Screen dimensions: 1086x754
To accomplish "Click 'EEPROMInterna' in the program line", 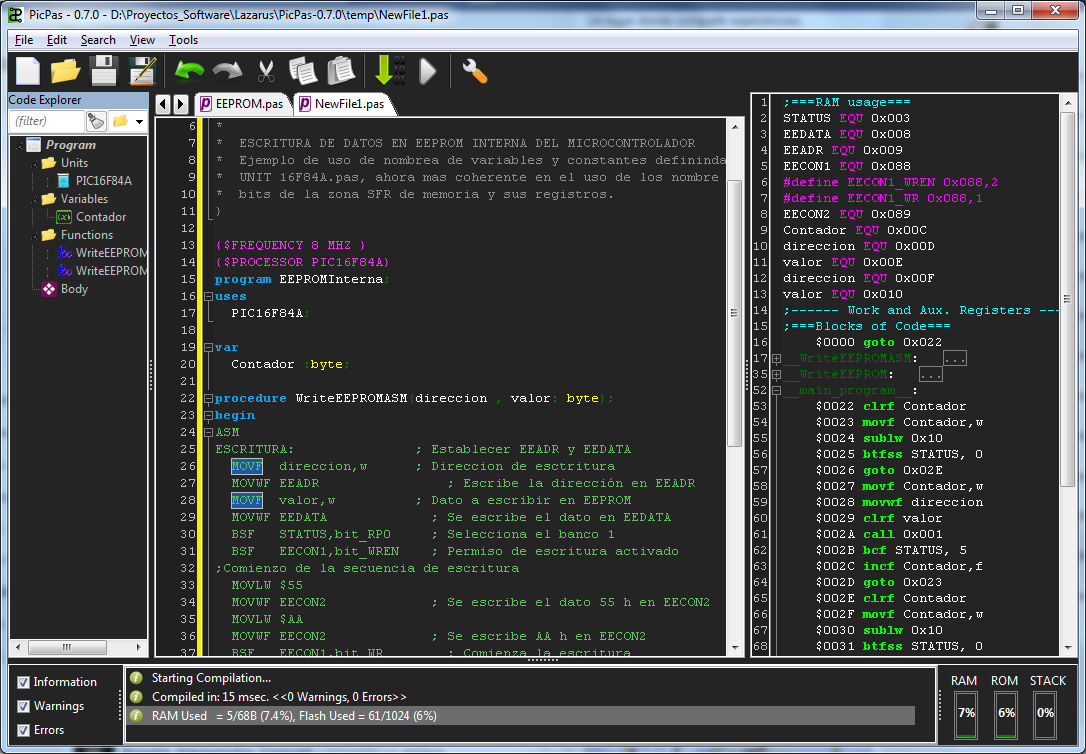I will tap(331, 280).
